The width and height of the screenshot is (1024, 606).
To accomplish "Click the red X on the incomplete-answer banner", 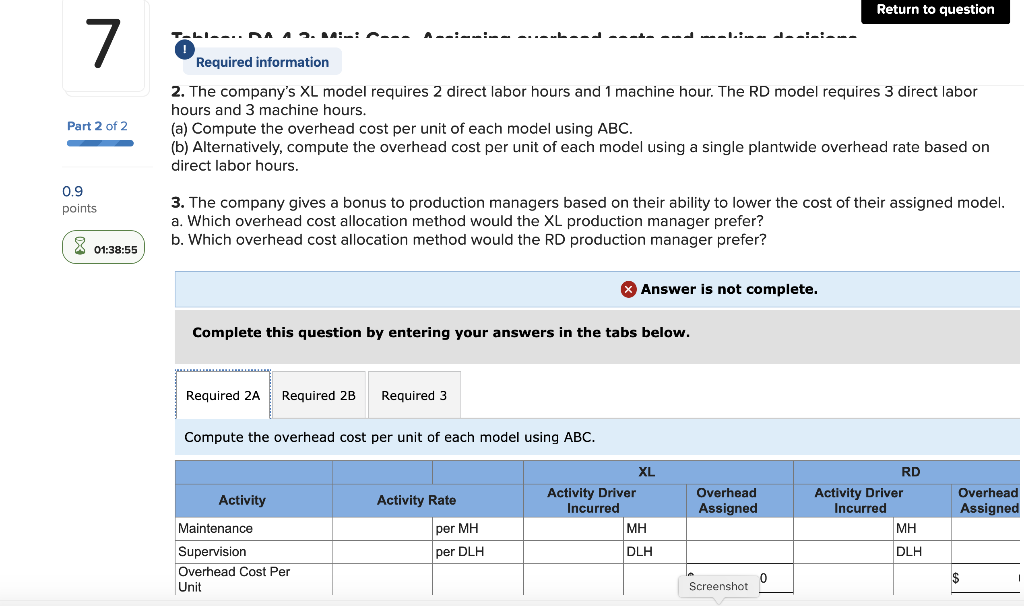I will [x=628, y=289].
